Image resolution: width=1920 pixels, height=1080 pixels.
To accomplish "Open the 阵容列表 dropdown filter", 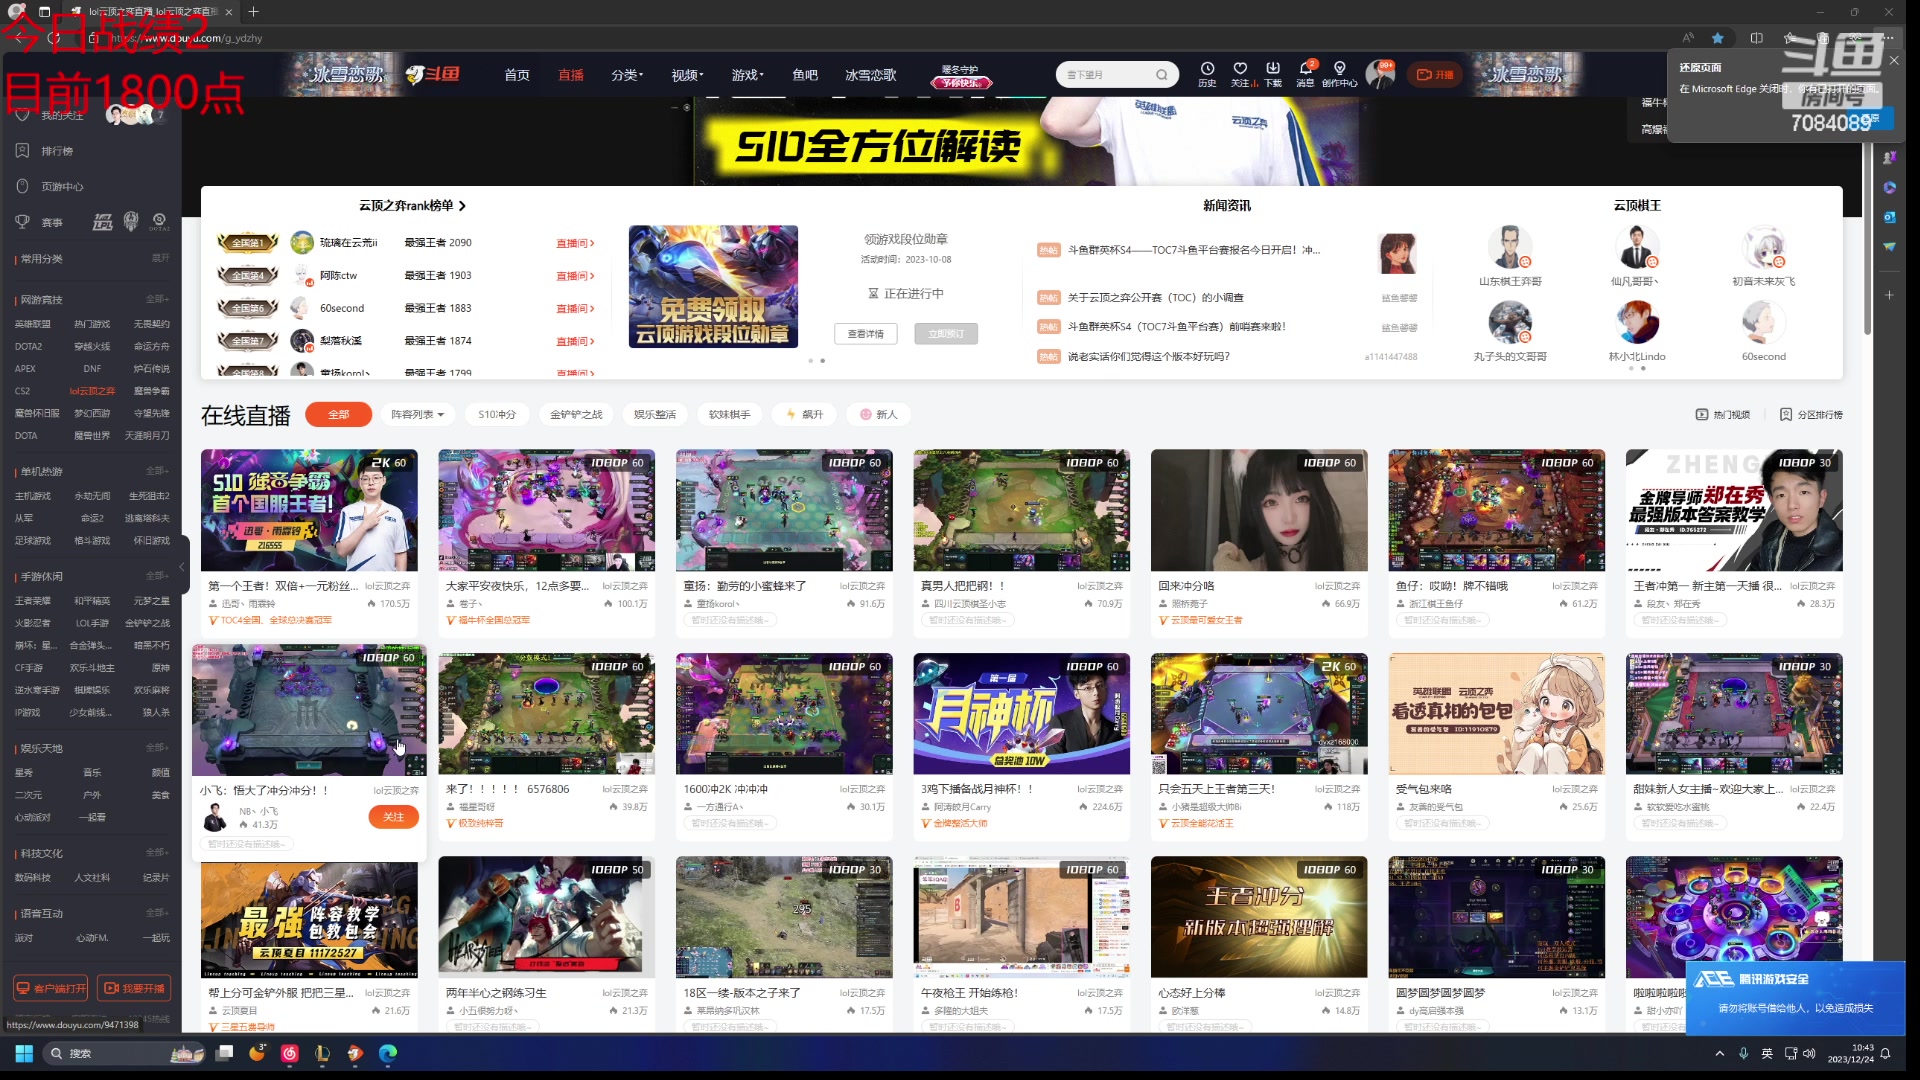I will pyautogui.click(x=417, y=415).
